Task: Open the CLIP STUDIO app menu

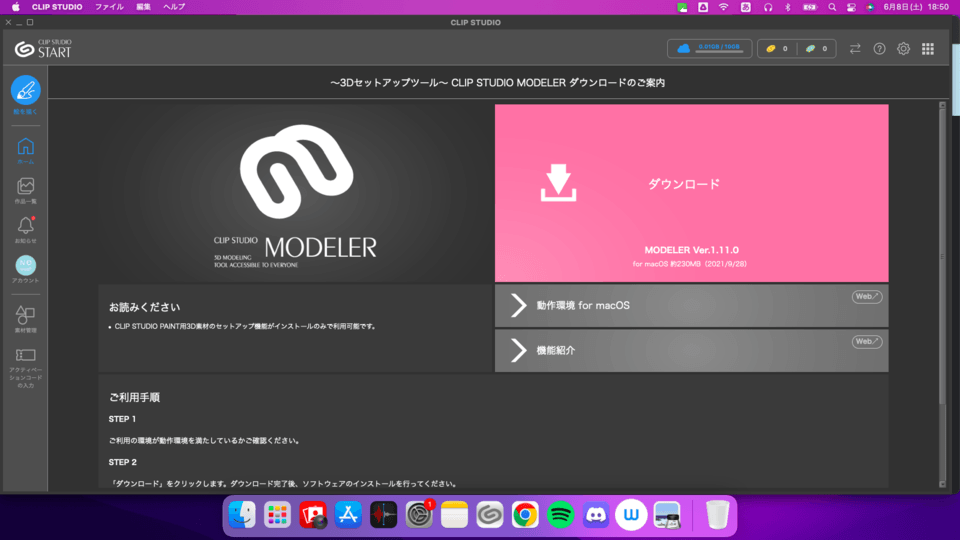Action: (57, 7)
